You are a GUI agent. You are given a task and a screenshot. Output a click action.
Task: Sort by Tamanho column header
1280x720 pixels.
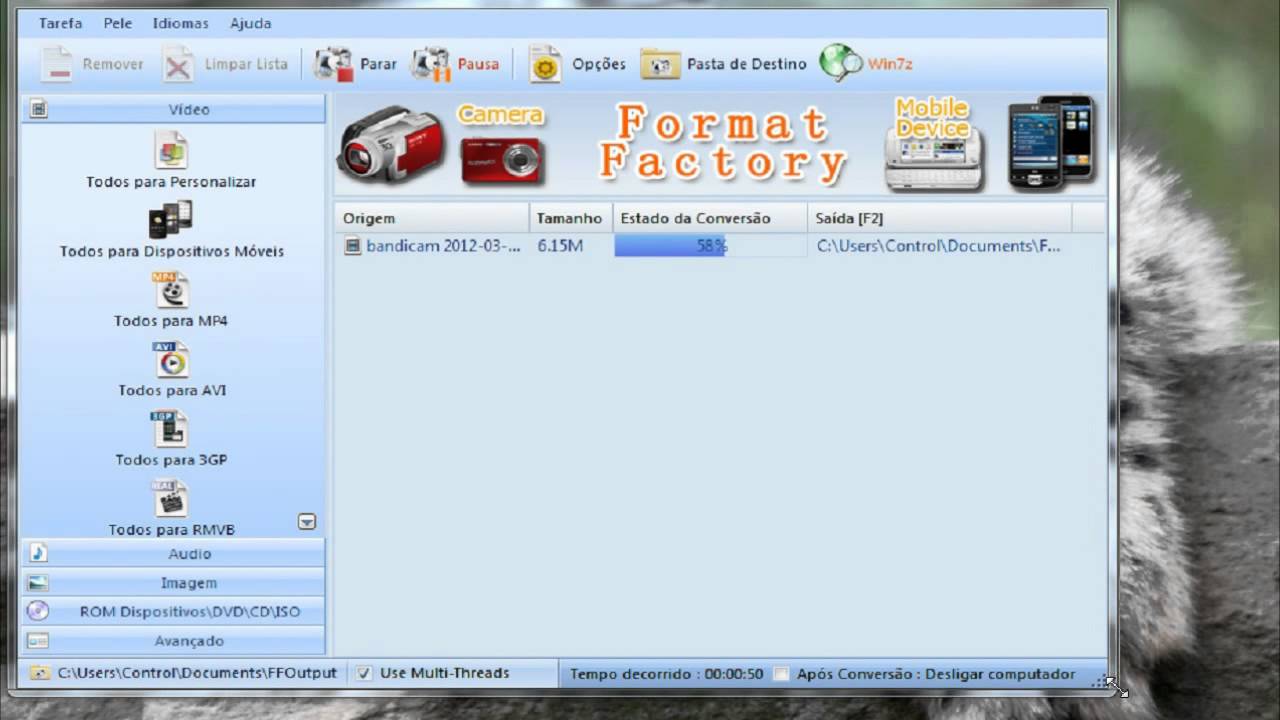(x=570, y=218)
